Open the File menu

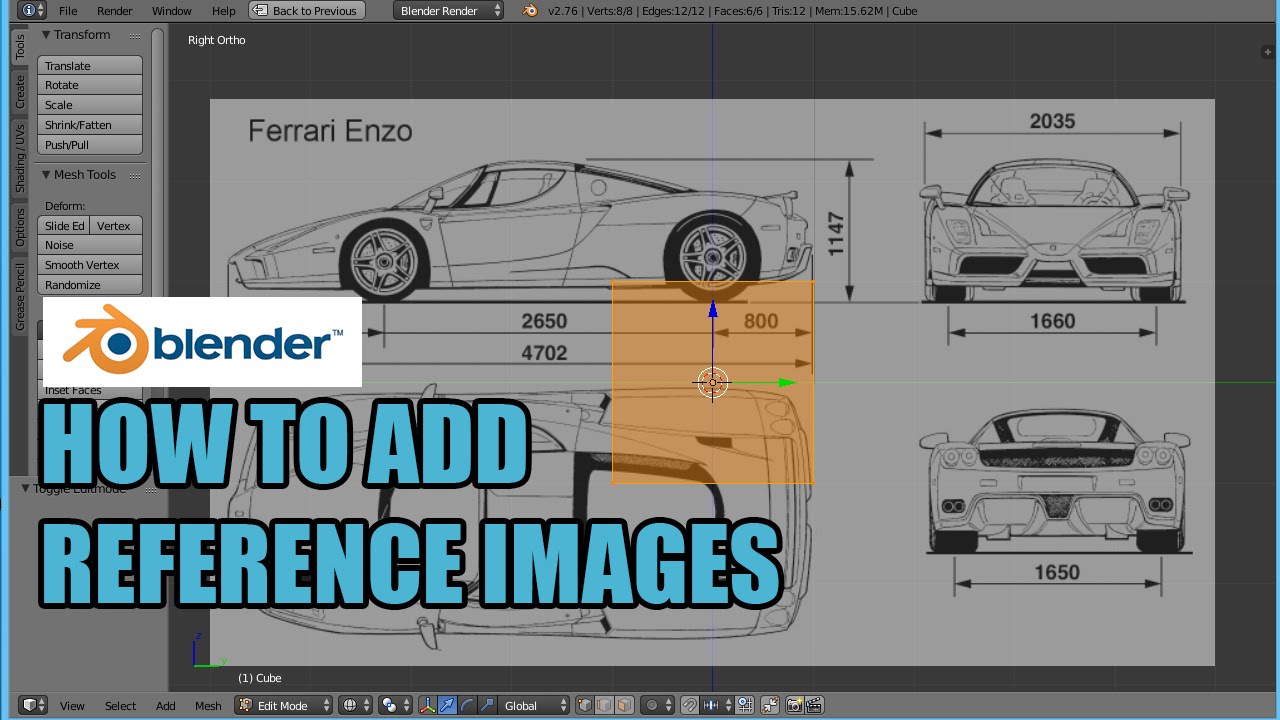[68, 10]
